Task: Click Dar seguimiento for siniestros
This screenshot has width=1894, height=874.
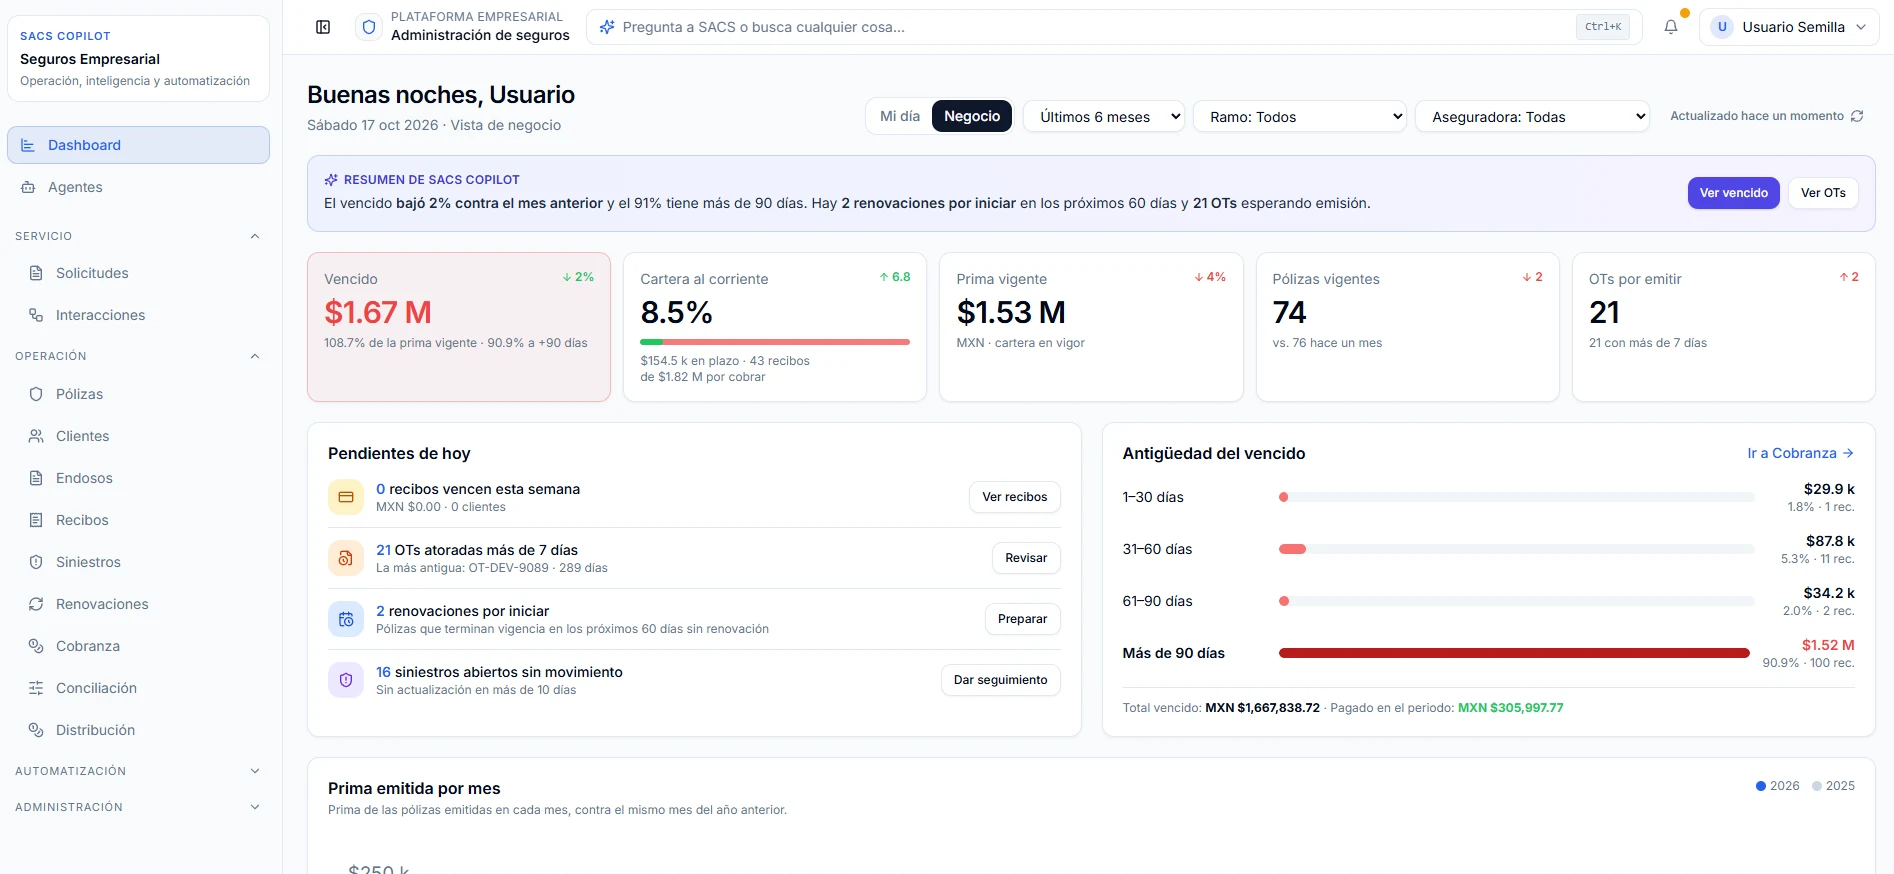Action: [x=1000, y=680]
